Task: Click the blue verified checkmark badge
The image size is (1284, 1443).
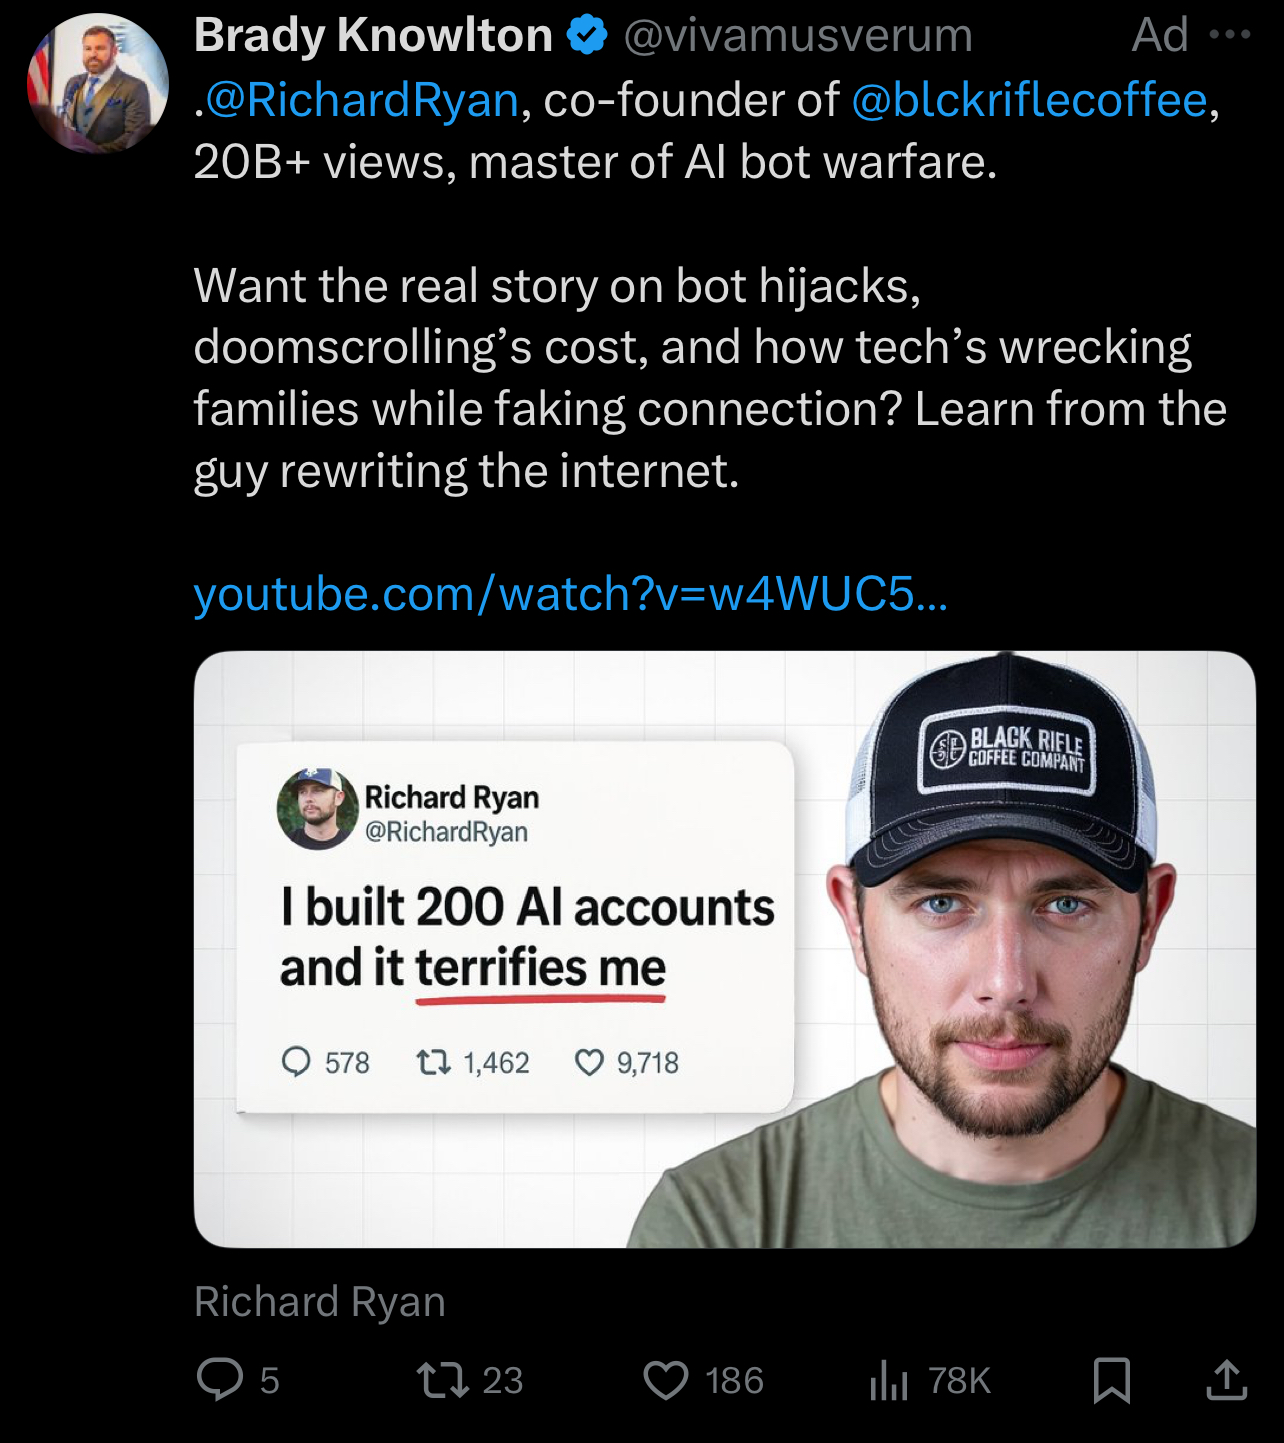Action: (x=587, y=35)
